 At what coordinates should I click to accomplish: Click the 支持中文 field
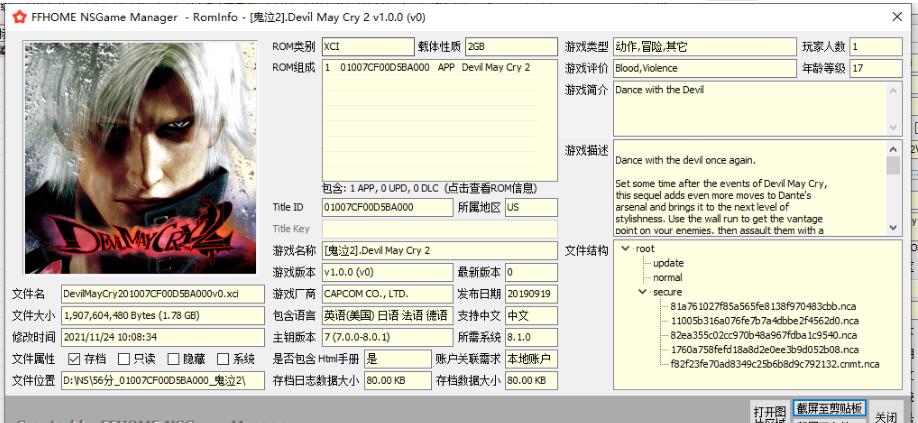531,315
